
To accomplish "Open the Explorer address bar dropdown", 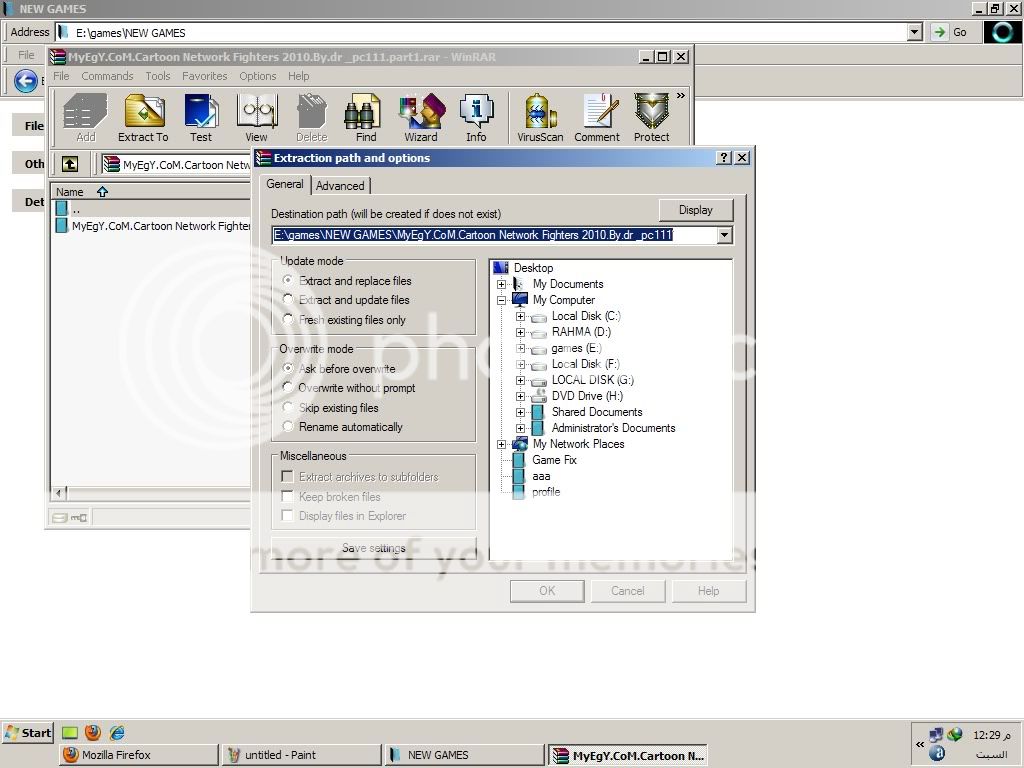I will tap(914, 32).
